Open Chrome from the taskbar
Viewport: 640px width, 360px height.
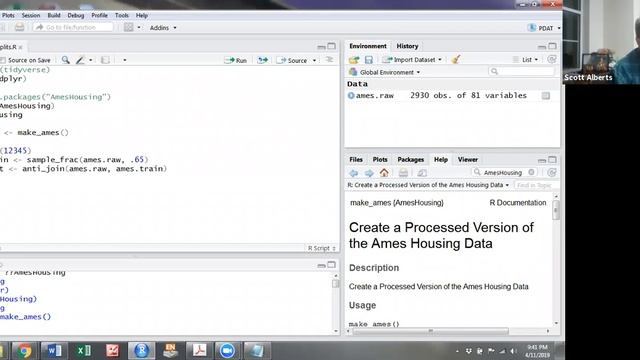coord(24,351)
